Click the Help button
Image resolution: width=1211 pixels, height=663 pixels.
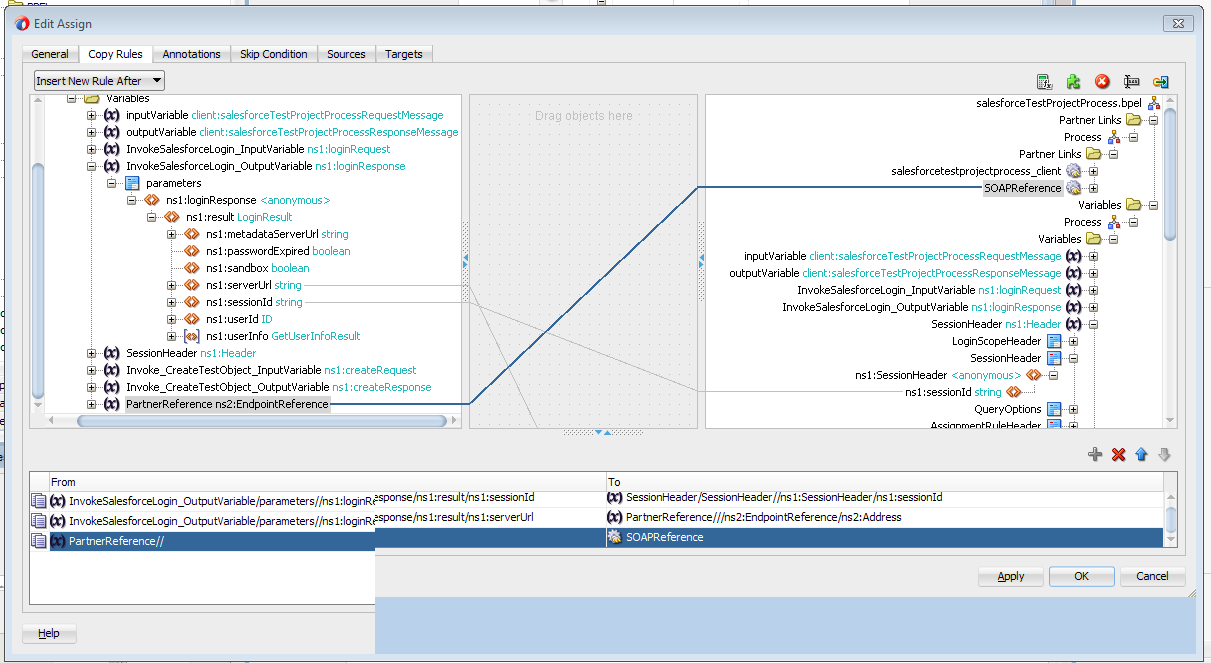48,633
